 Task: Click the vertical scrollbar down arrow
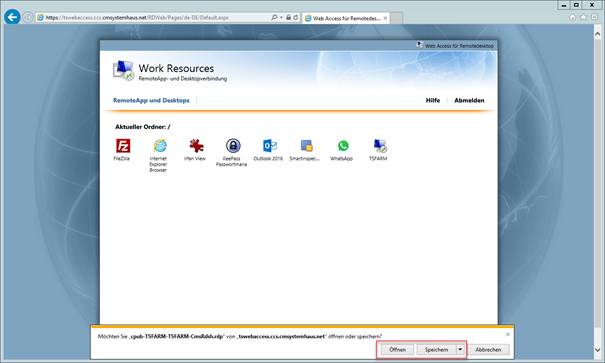pos(598,349)
